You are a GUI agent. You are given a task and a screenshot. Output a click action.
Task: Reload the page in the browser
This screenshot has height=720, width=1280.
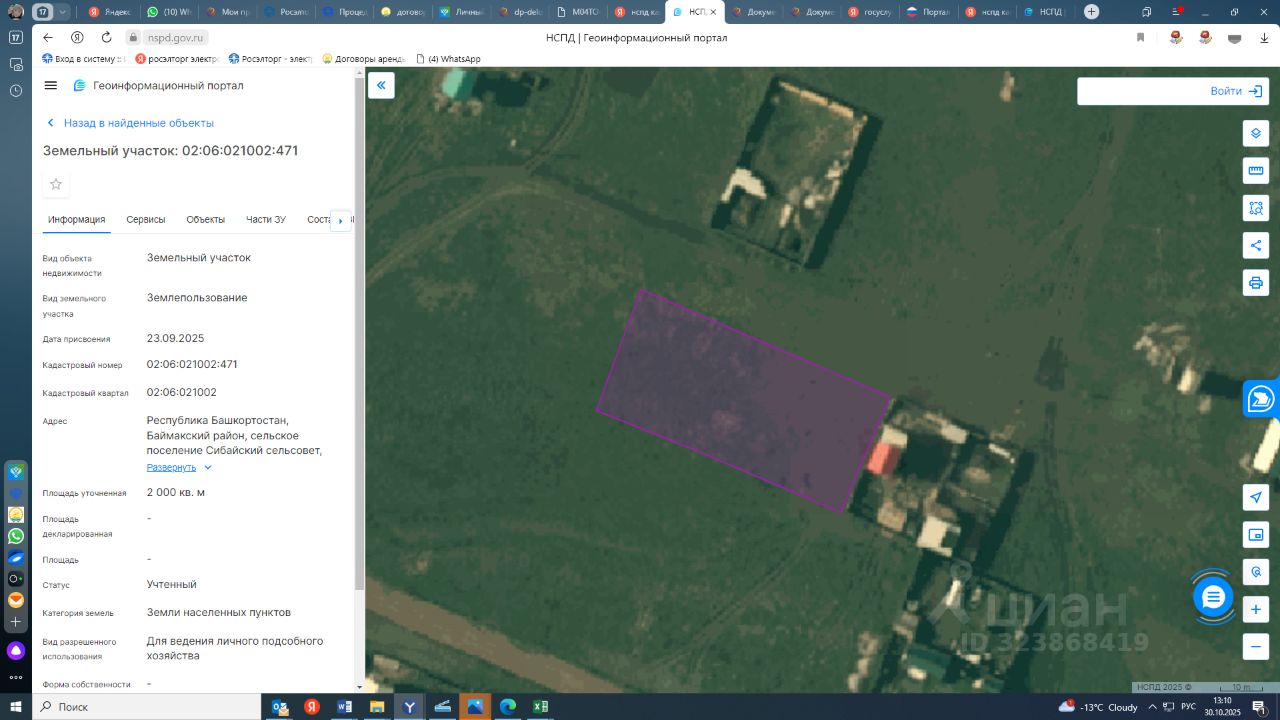point(106,37)
